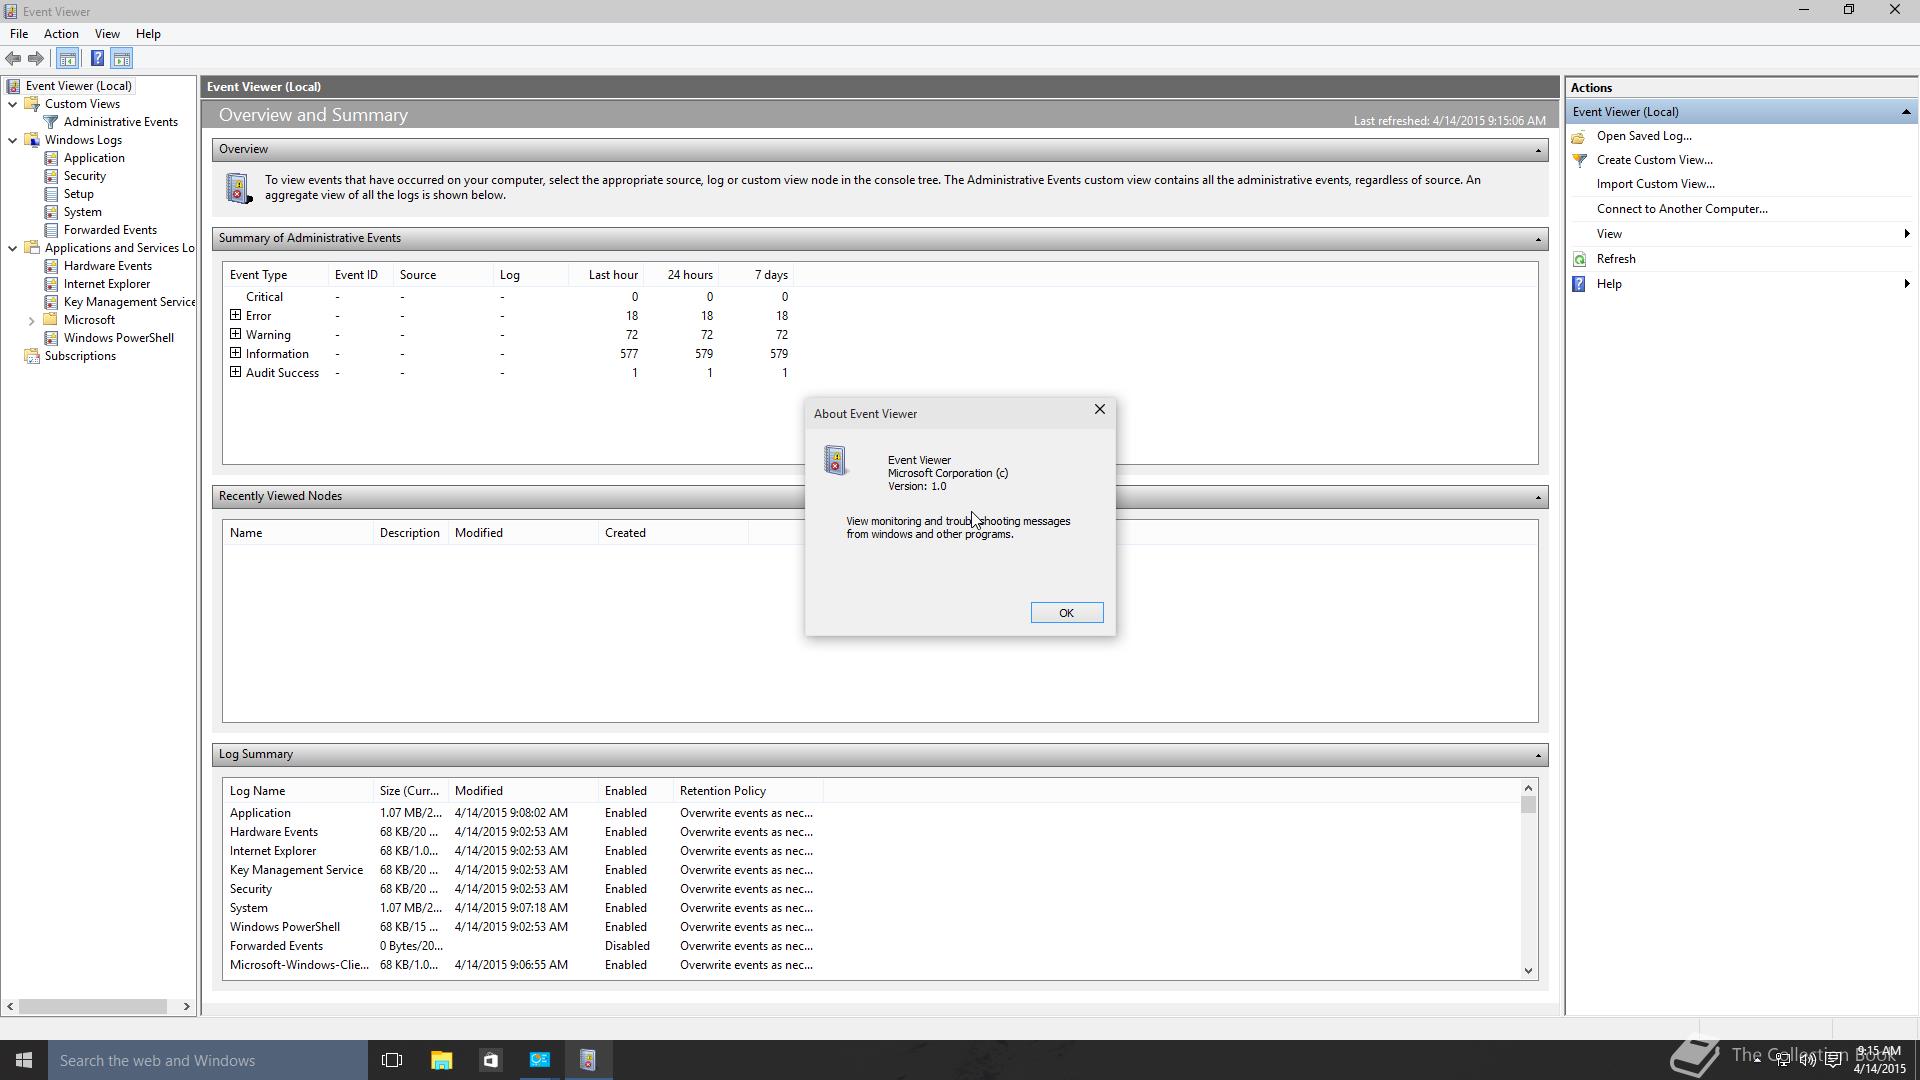Toggle Show/Hide Action Pane toolbar icon
The width and height of the screenshot is (1920, 1080).
click(122, 59)
